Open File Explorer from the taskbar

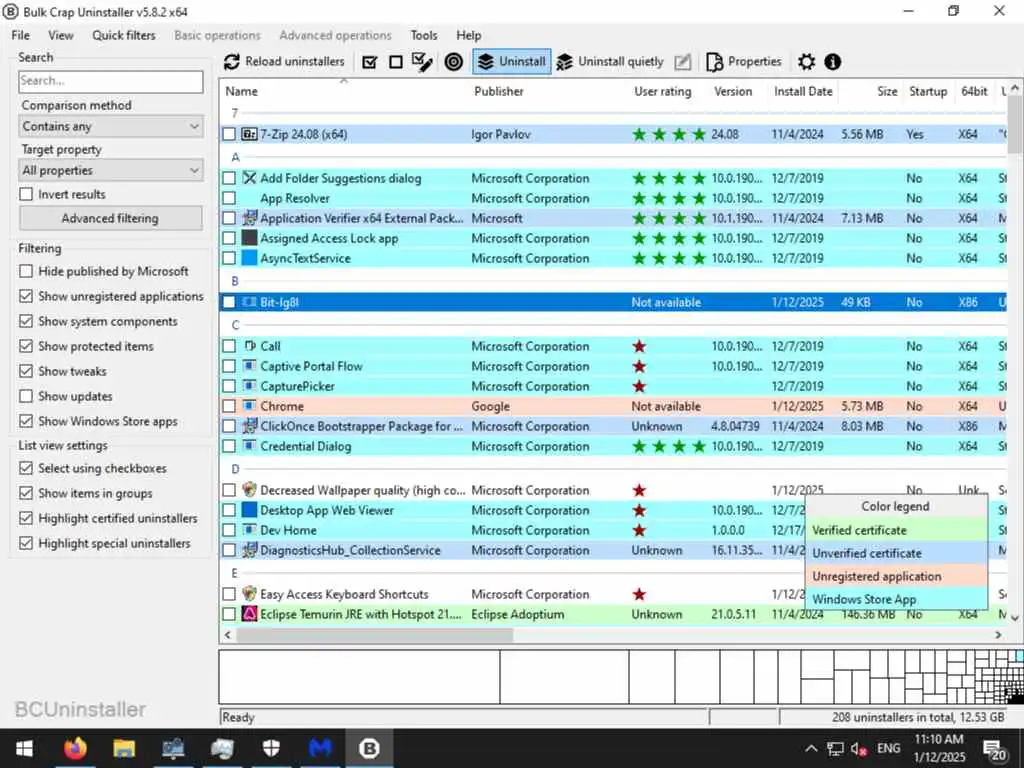(x=124, y=748)
